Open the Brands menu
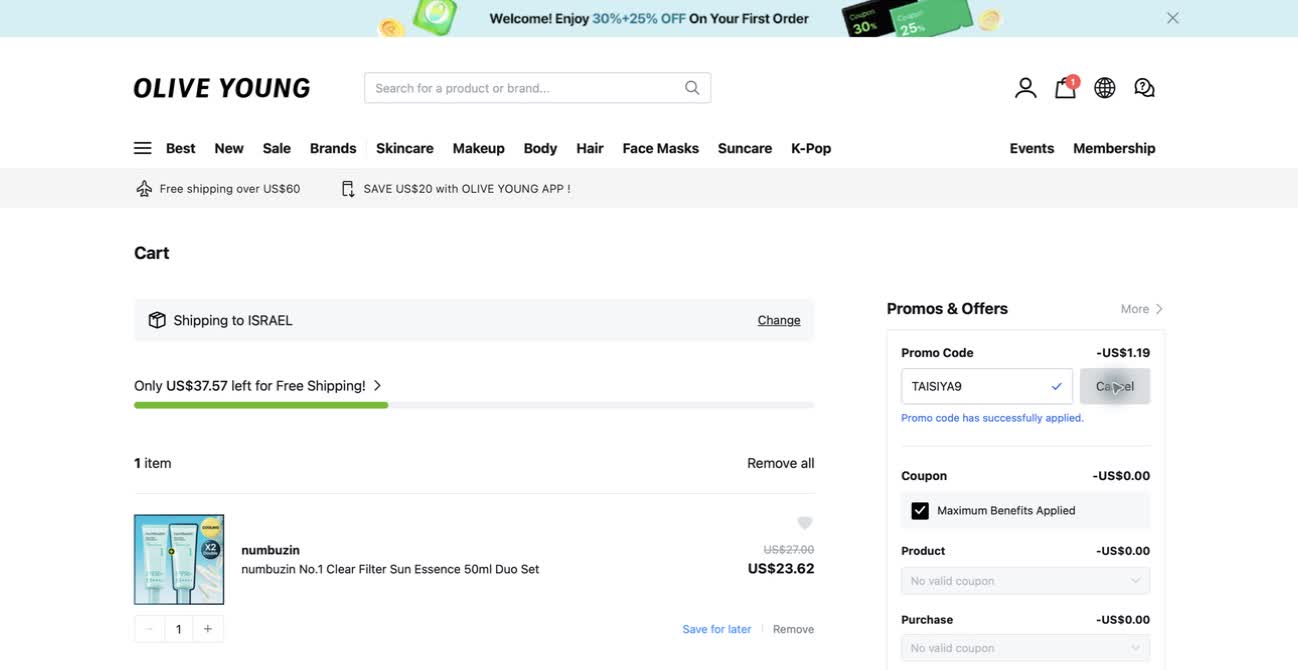 [x=333, y=148]
